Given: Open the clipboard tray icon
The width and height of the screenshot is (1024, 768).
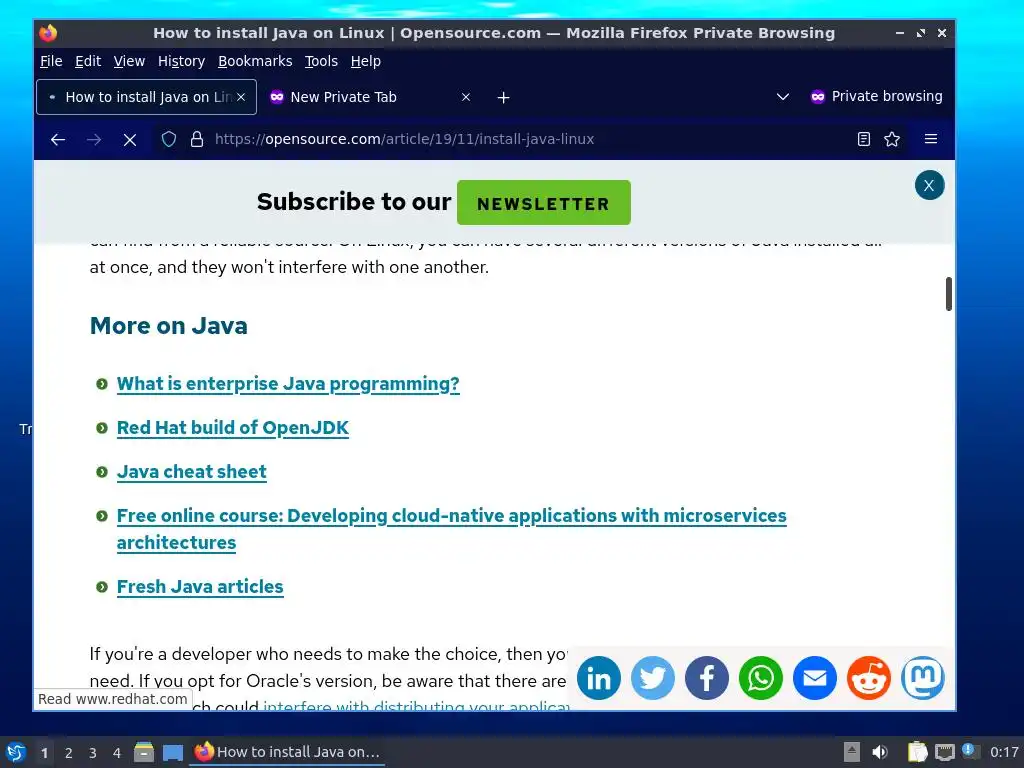Looking at the screenshot, I should coord(918,752).
